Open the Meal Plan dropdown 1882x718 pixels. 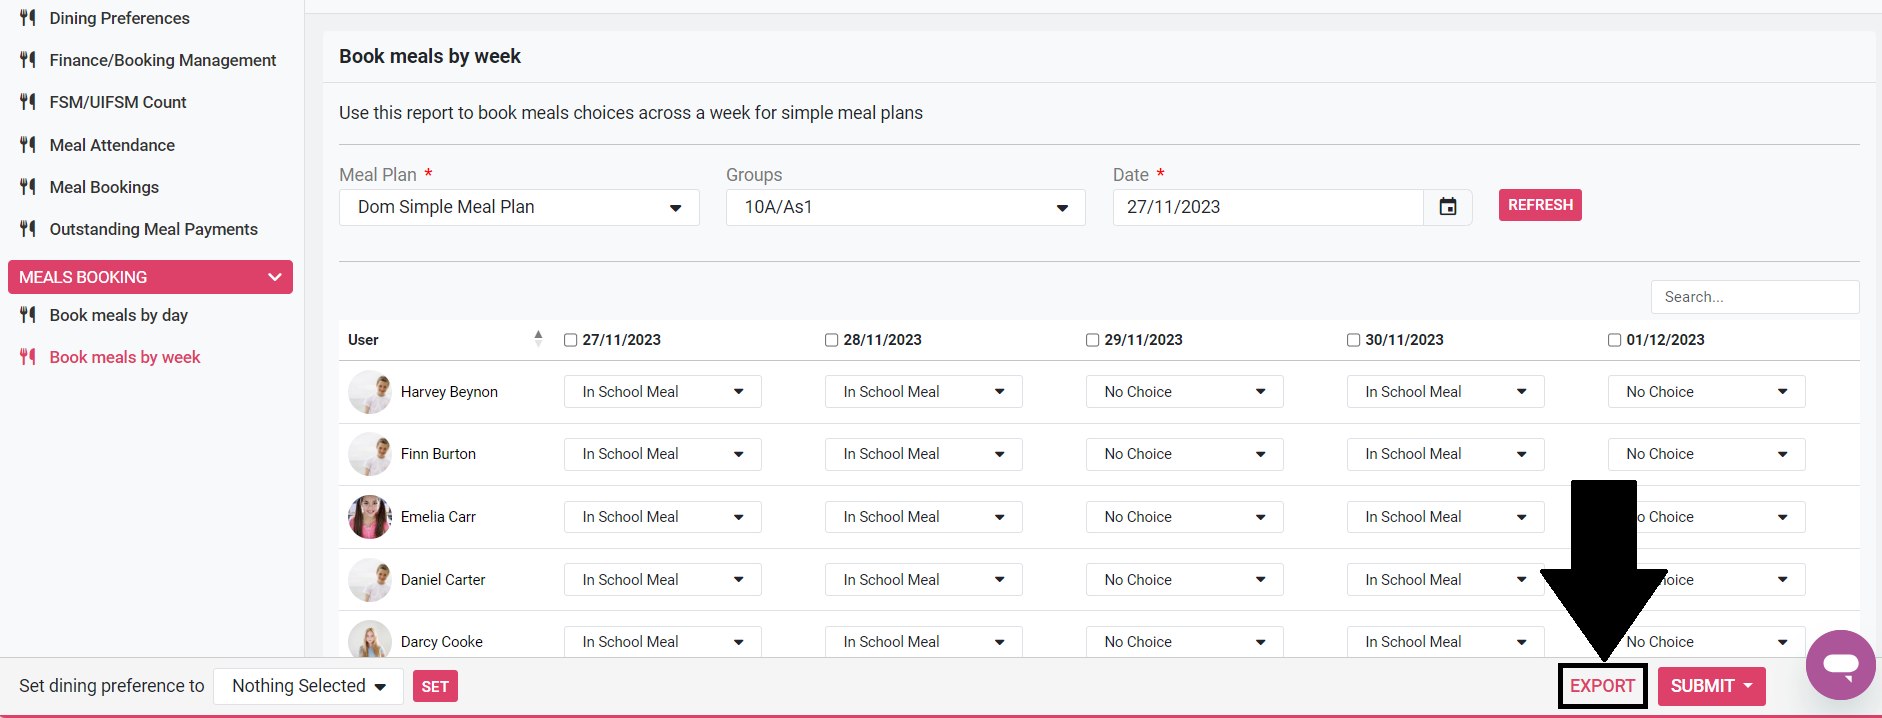point(519,207)
